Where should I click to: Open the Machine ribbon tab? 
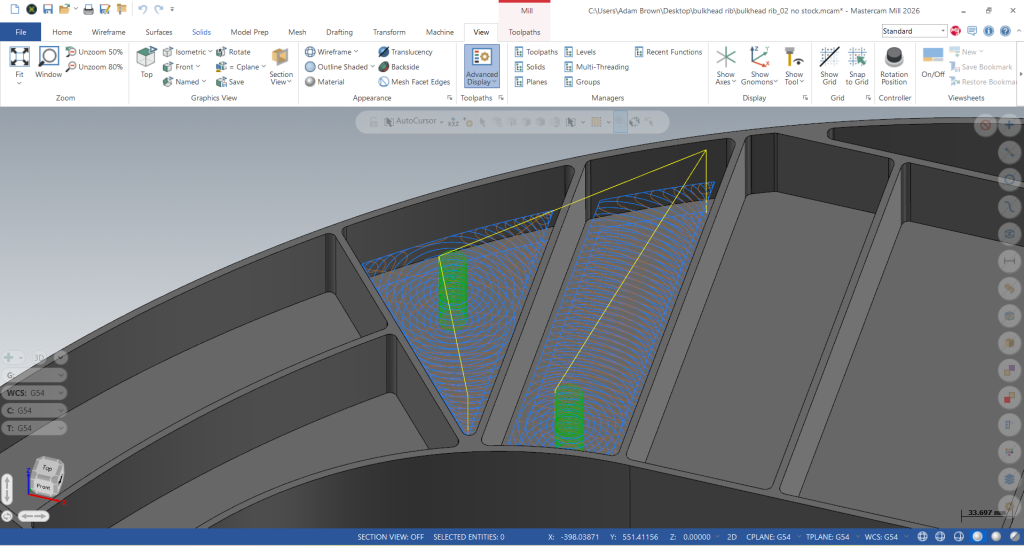click(440, 32)
